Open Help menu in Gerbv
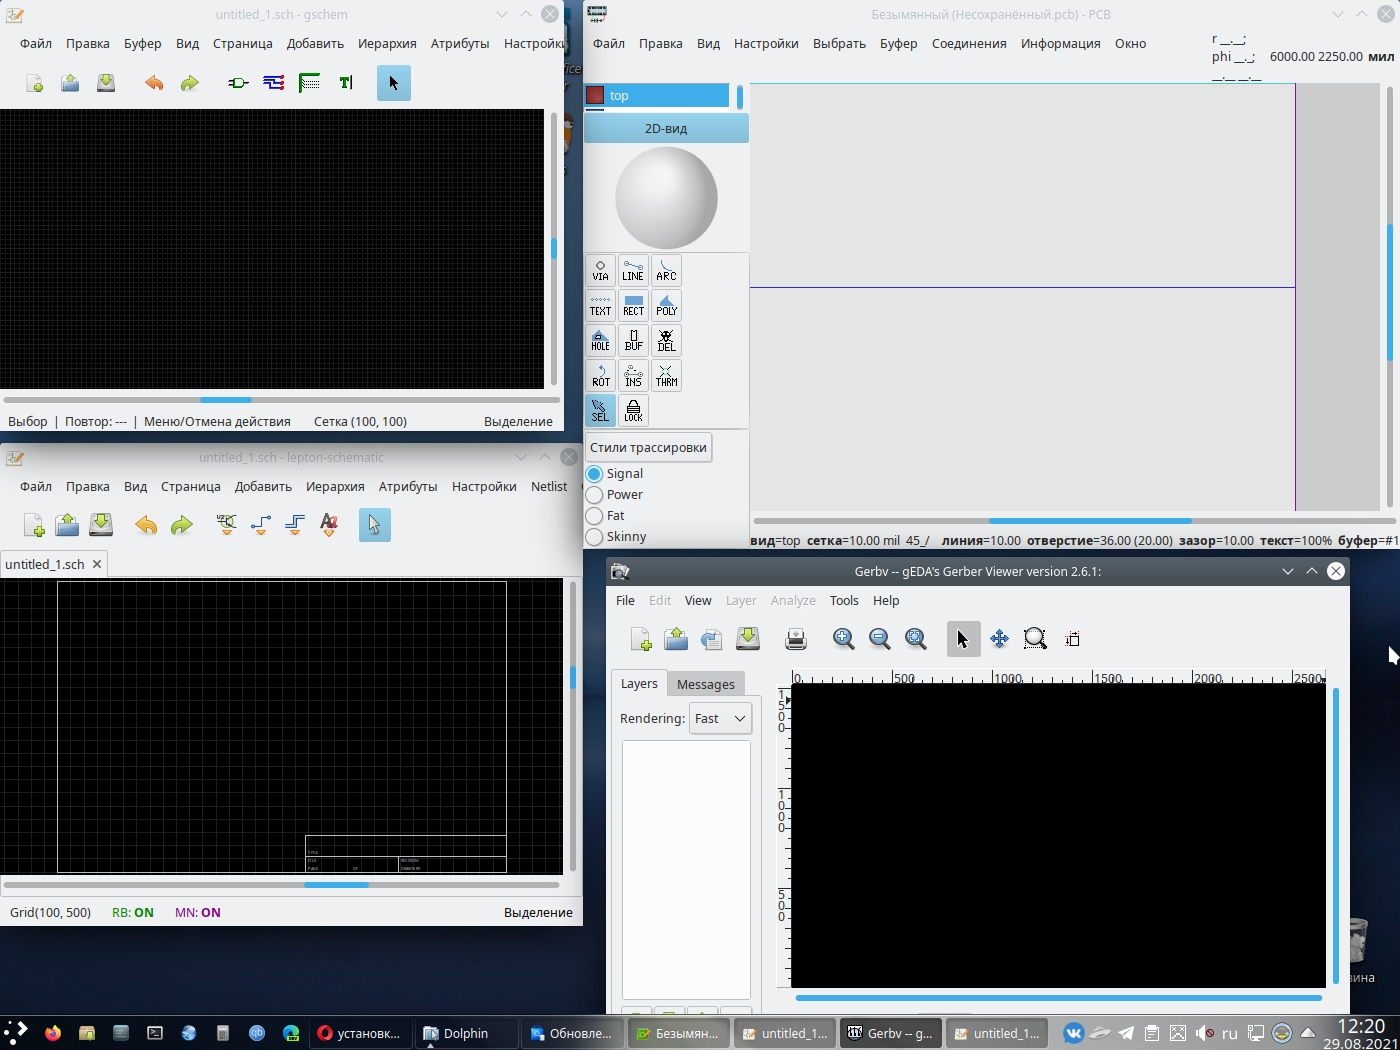 886,601
